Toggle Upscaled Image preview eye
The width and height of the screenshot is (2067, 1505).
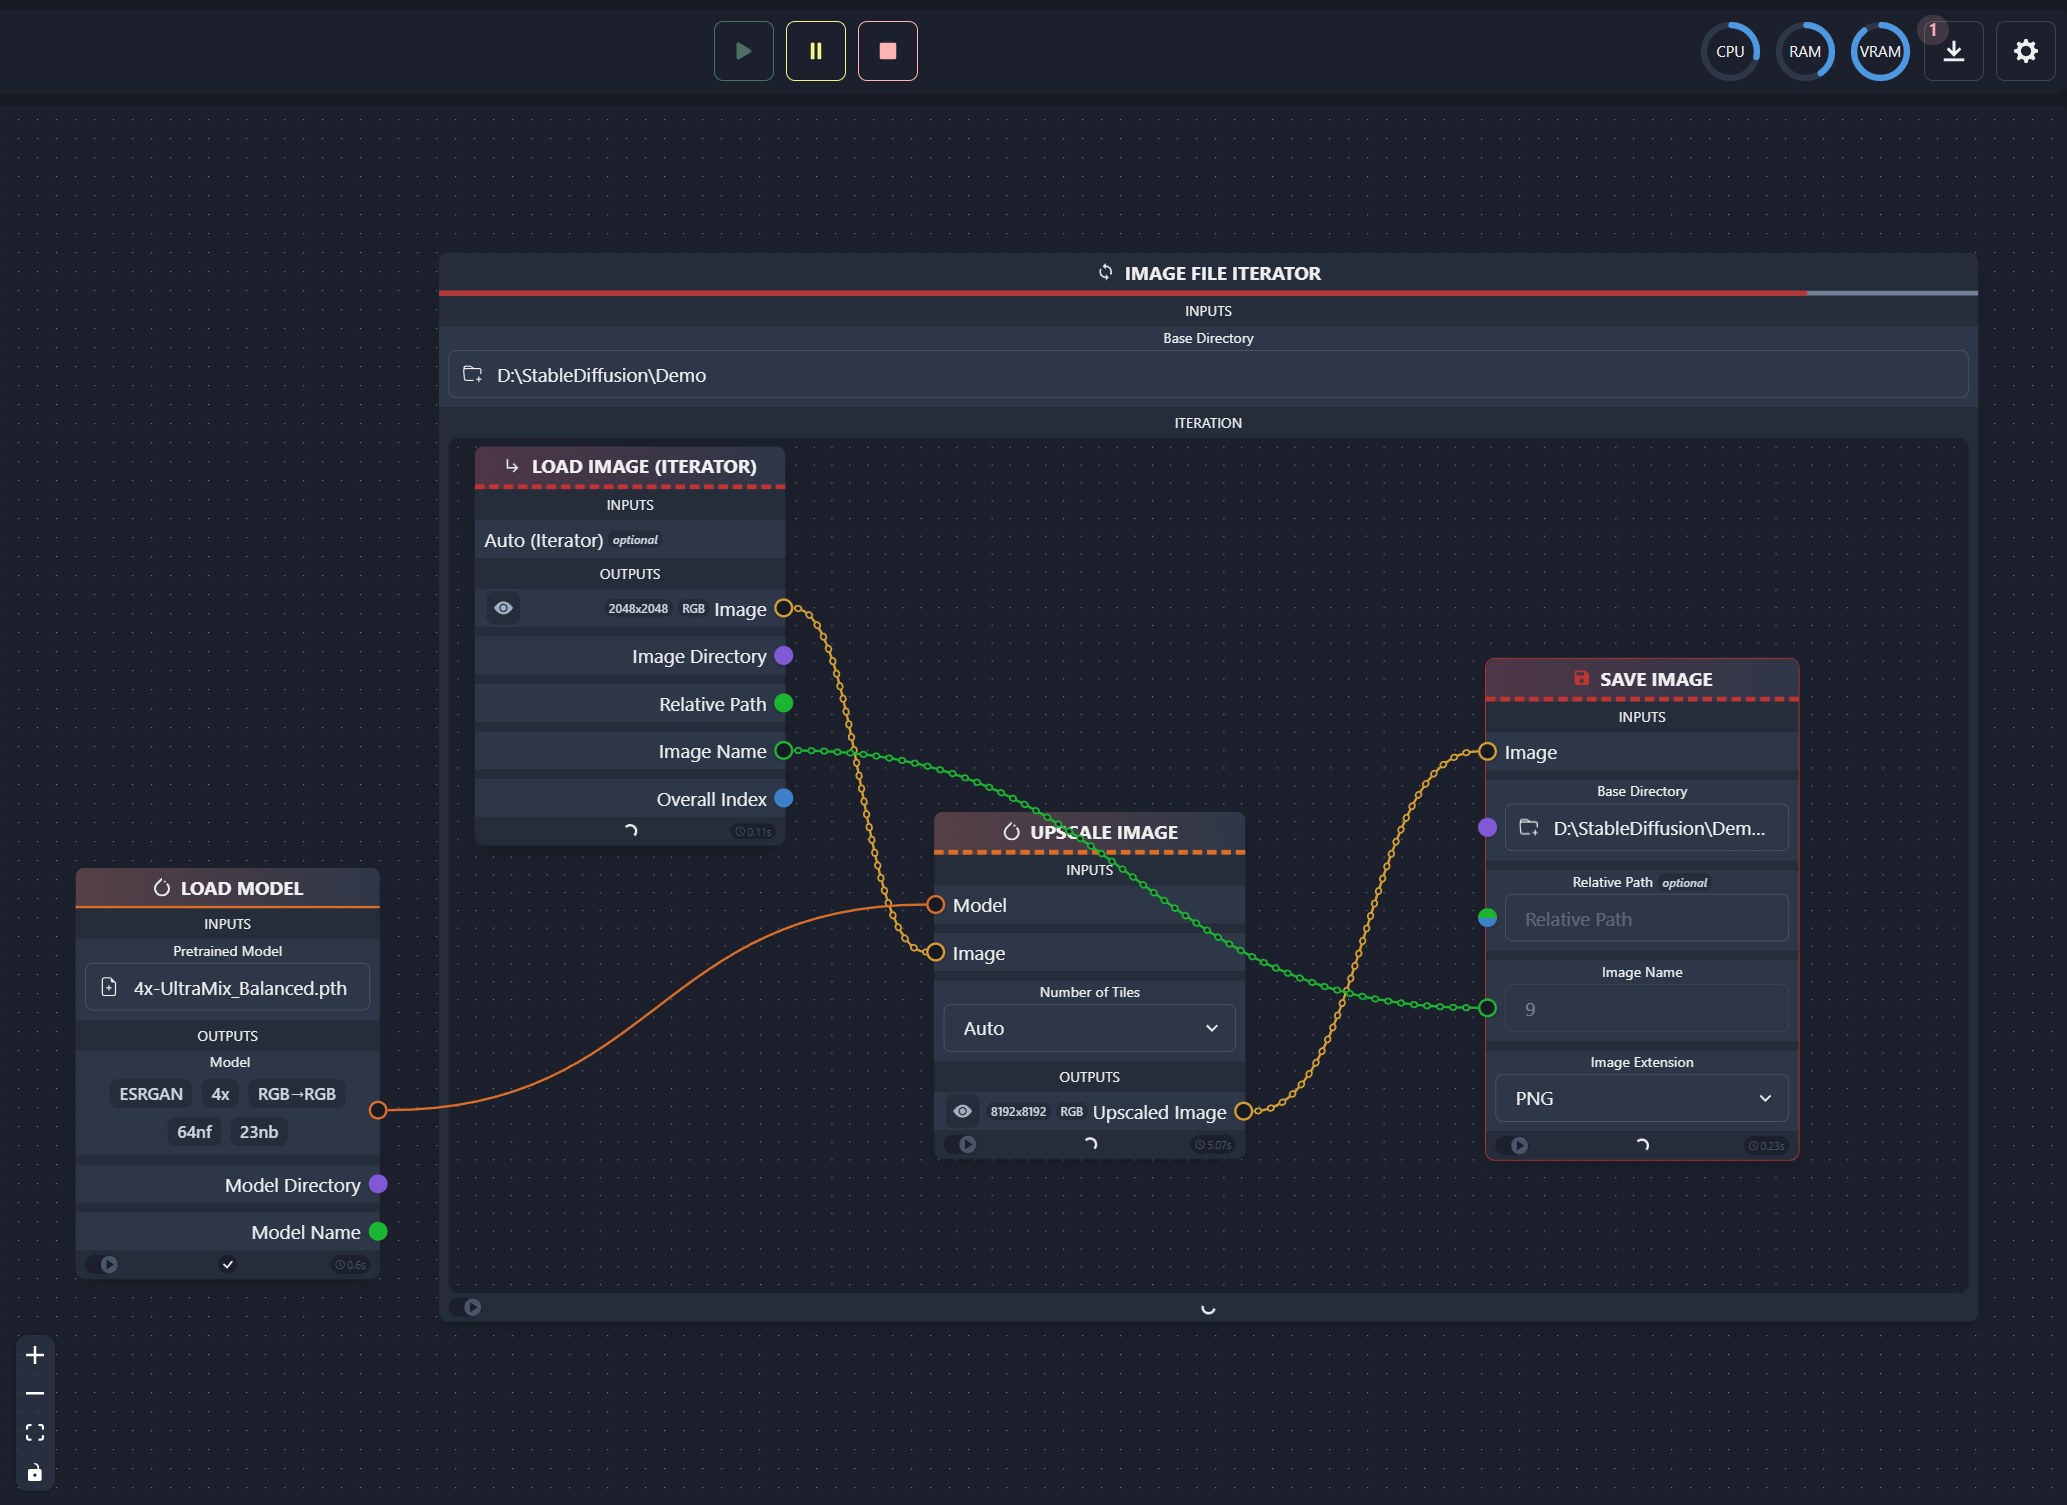click(x=962, y=1111)
